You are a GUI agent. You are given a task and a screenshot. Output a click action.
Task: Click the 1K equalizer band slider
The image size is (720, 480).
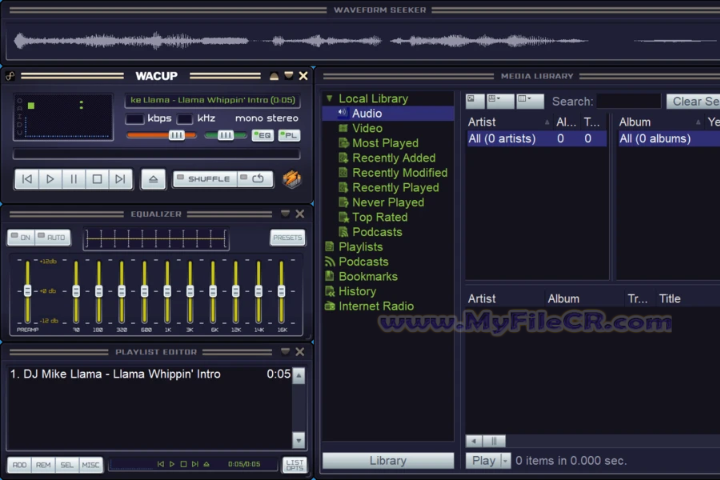click(x=167, y=291)
